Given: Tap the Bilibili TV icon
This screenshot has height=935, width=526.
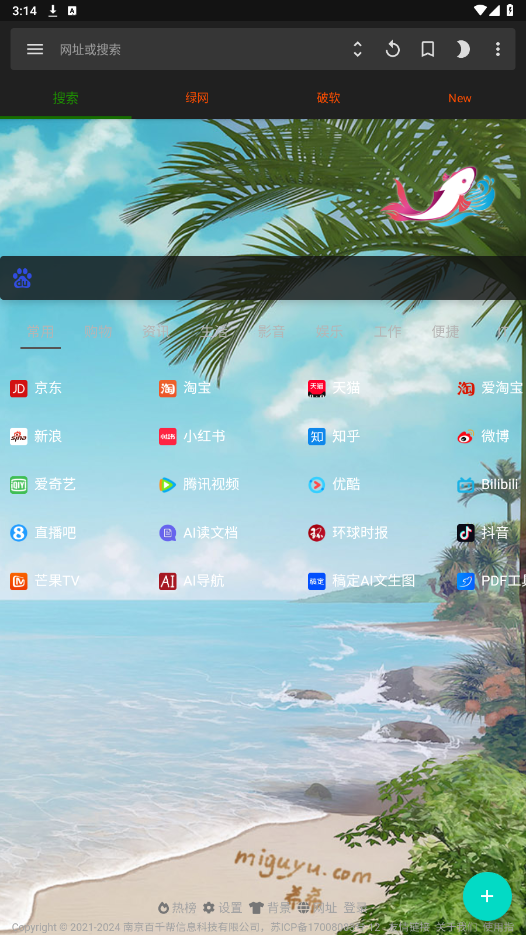Looking at the screenshot, I should click(466, 485).
